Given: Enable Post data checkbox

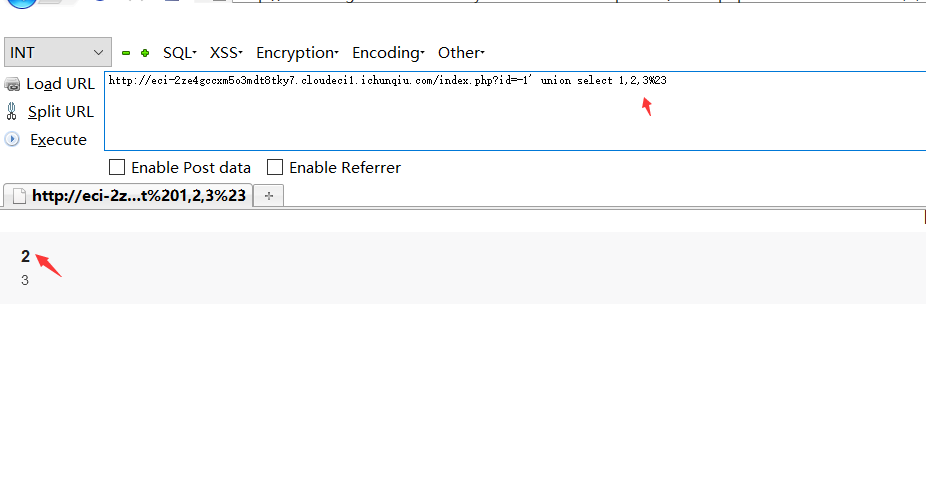Looking at the screenshot, I should [x=117, y=167].
